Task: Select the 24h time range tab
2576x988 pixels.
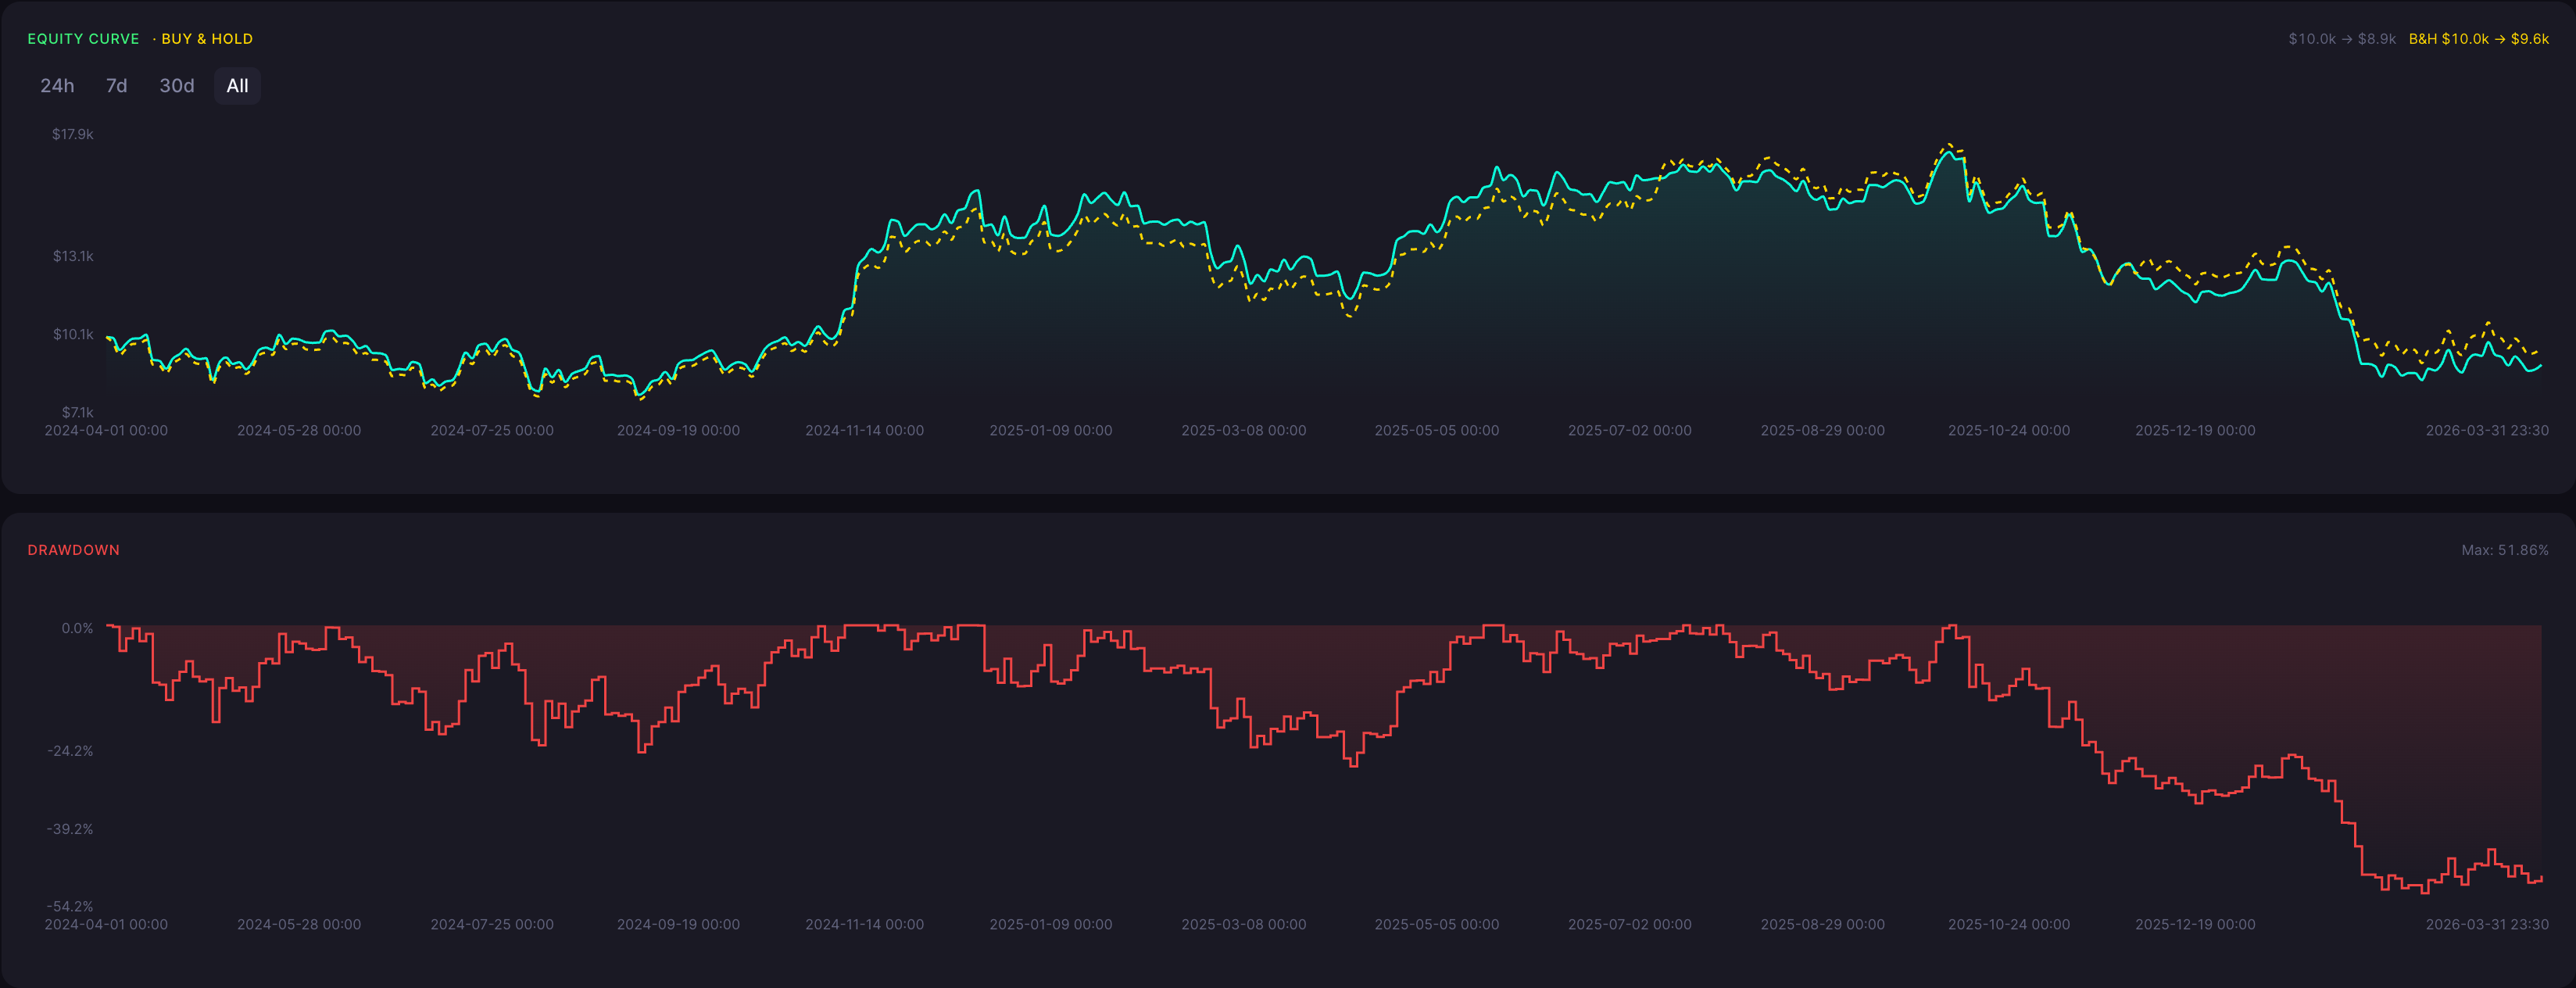Action: (x=57, y=86)
